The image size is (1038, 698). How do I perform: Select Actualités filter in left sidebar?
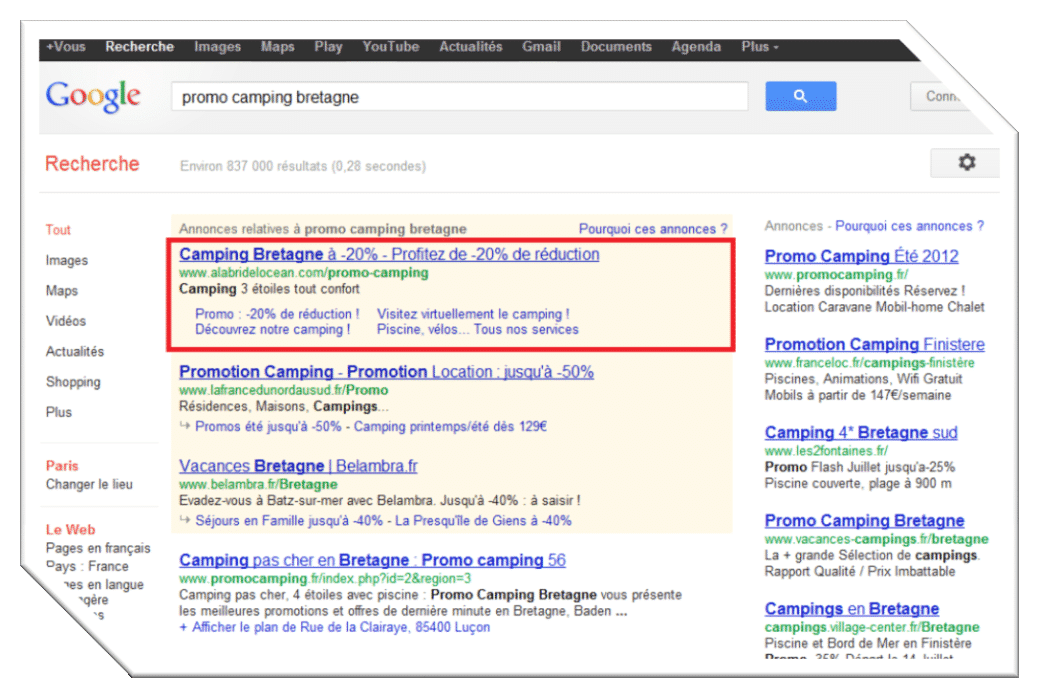[x=75, y=352]
